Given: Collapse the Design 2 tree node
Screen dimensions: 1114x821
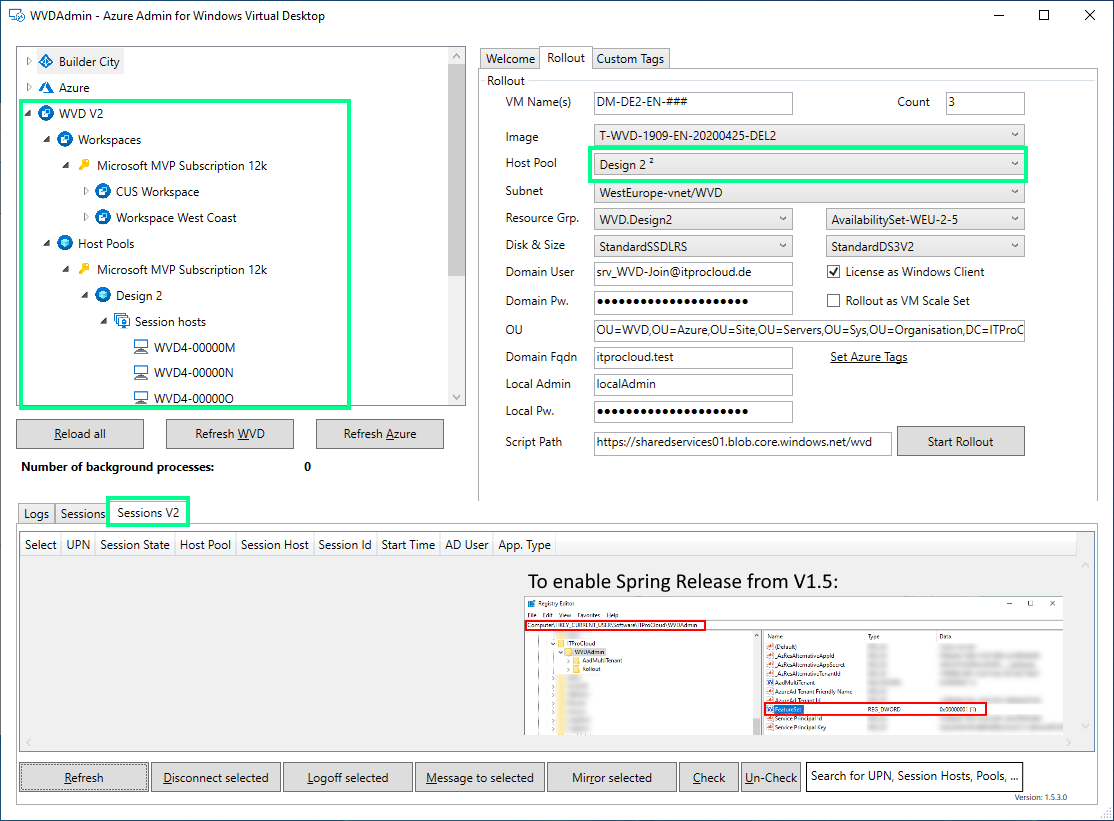Looking at the screenshot, I should [x=85, y=295].
